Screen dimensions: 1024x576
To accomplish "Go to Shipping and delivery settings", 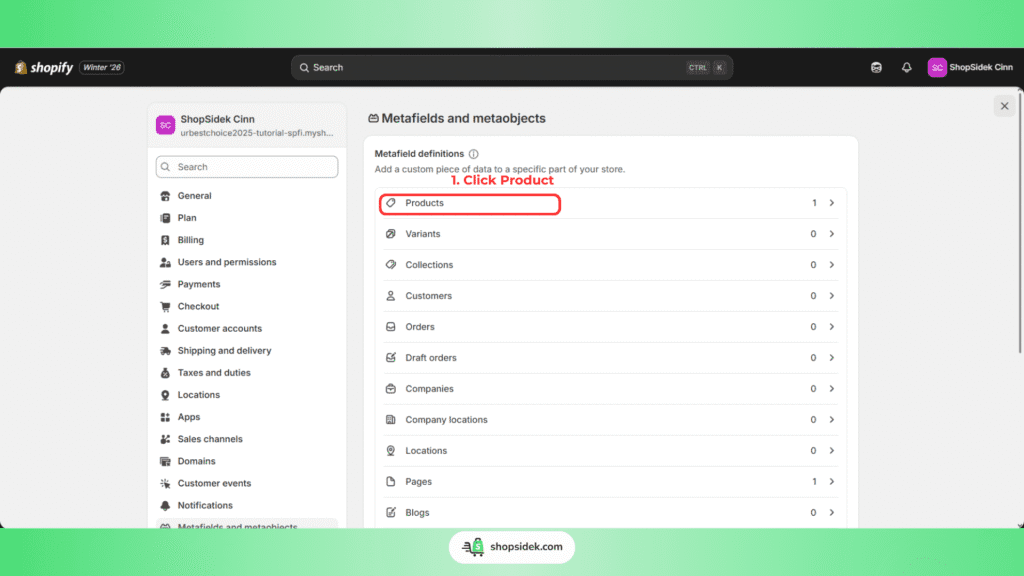I will pos(224,351).
